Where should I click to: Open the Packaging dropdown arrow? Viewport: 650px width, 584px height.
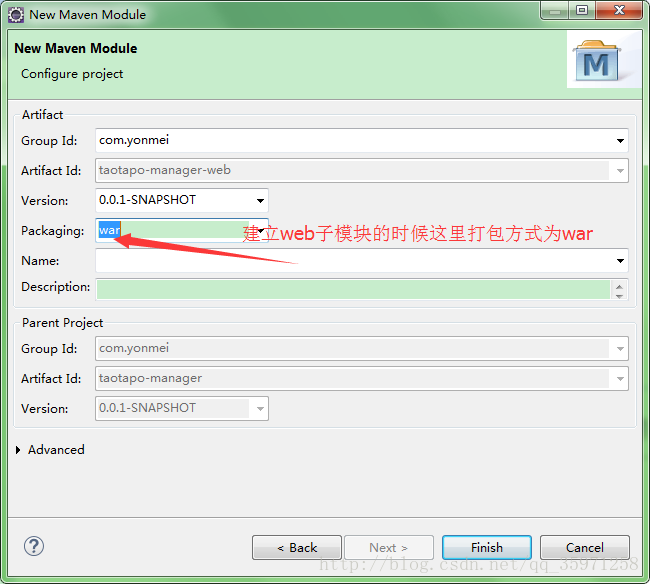tap(261, 230)
